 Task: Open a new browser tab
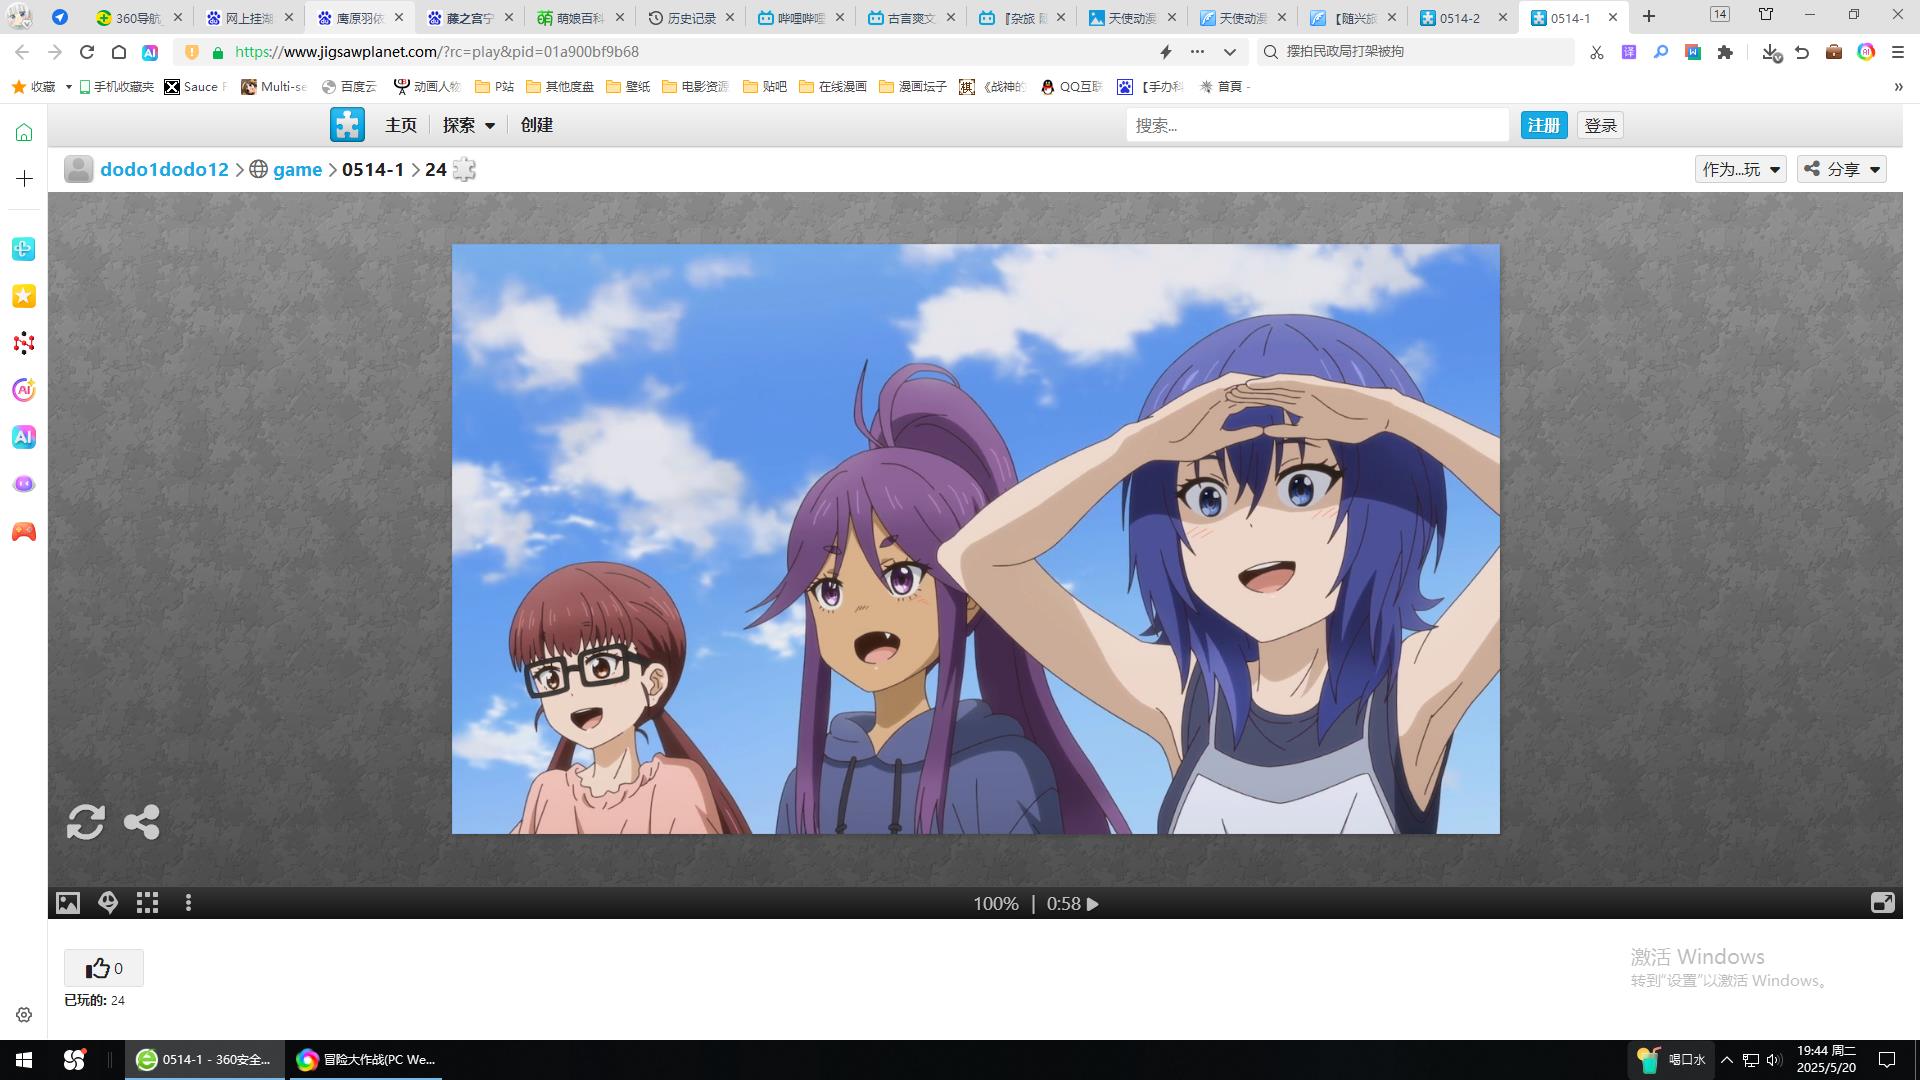(1649, 17)
